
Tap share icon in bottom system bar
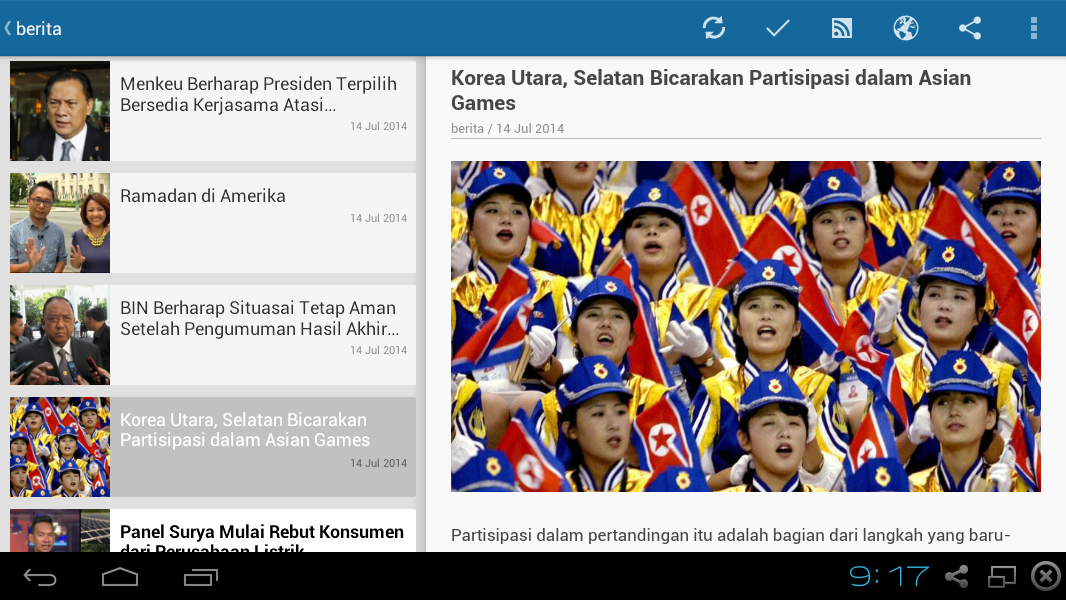coord(957,576)
